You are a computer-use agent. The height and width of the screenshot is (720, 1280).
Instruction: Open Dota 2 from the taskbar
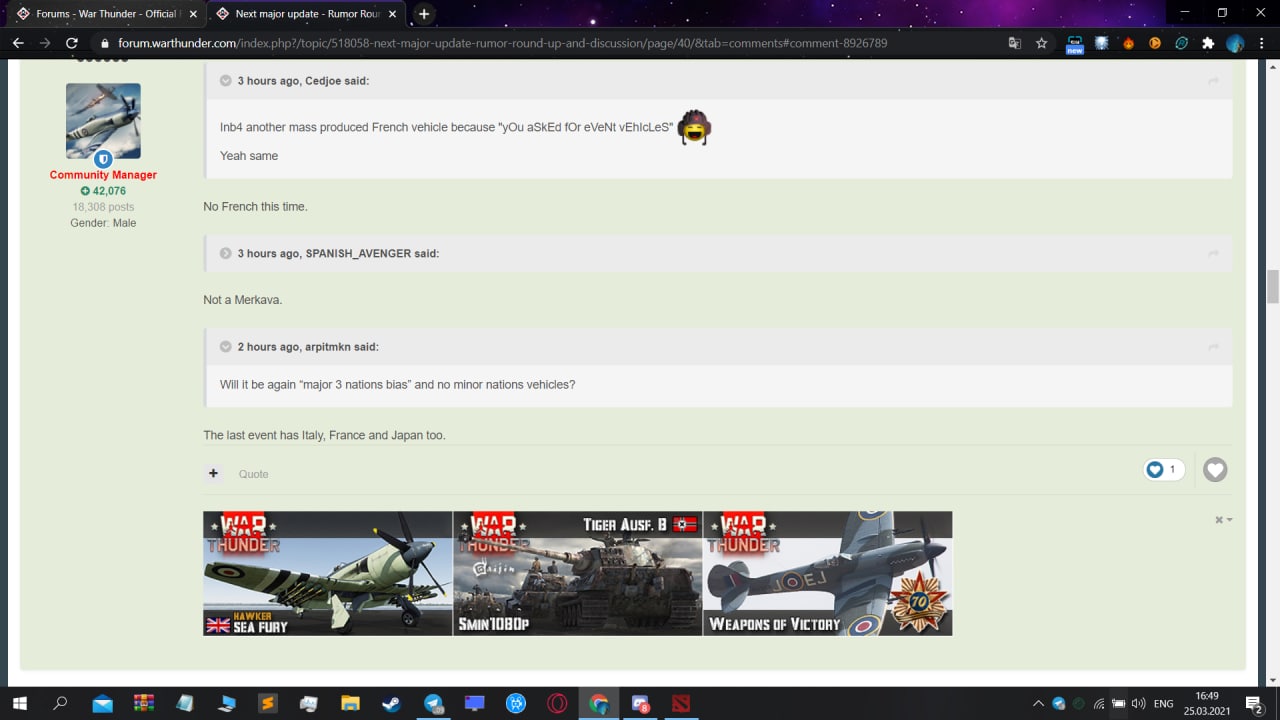point(681,703)
